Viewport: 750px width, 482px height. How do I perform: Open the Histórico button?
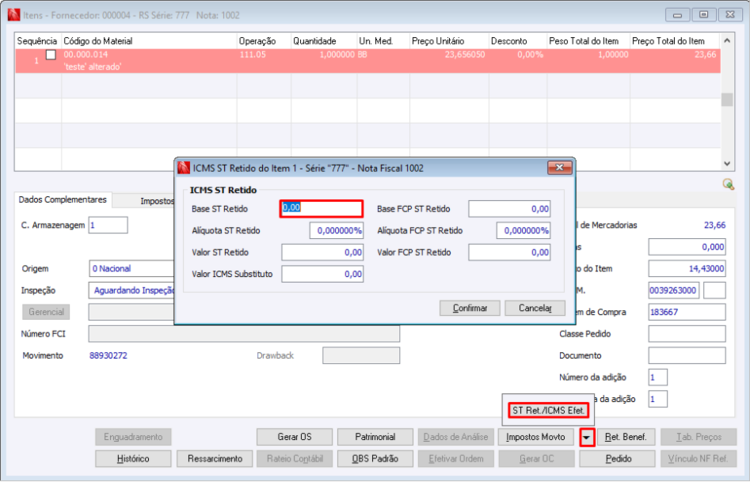[x=133, y=459]
